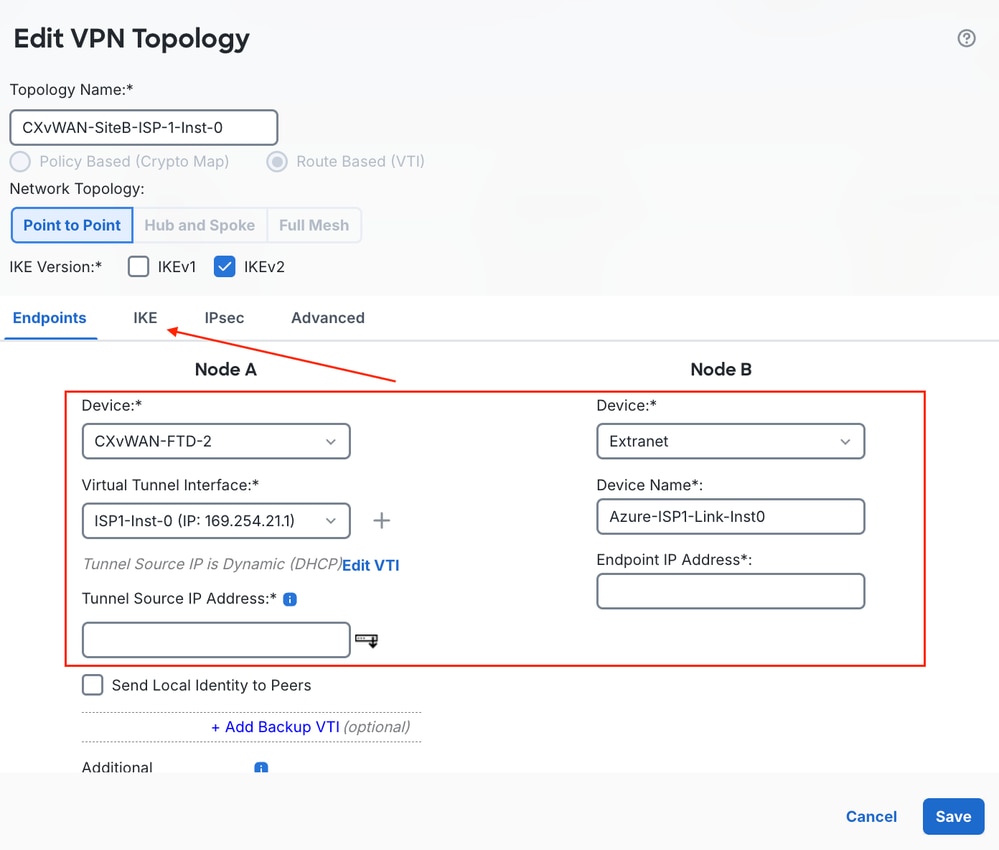Add a new Virtual Tunnel Interface with plus icon

[x=381, y=521]
